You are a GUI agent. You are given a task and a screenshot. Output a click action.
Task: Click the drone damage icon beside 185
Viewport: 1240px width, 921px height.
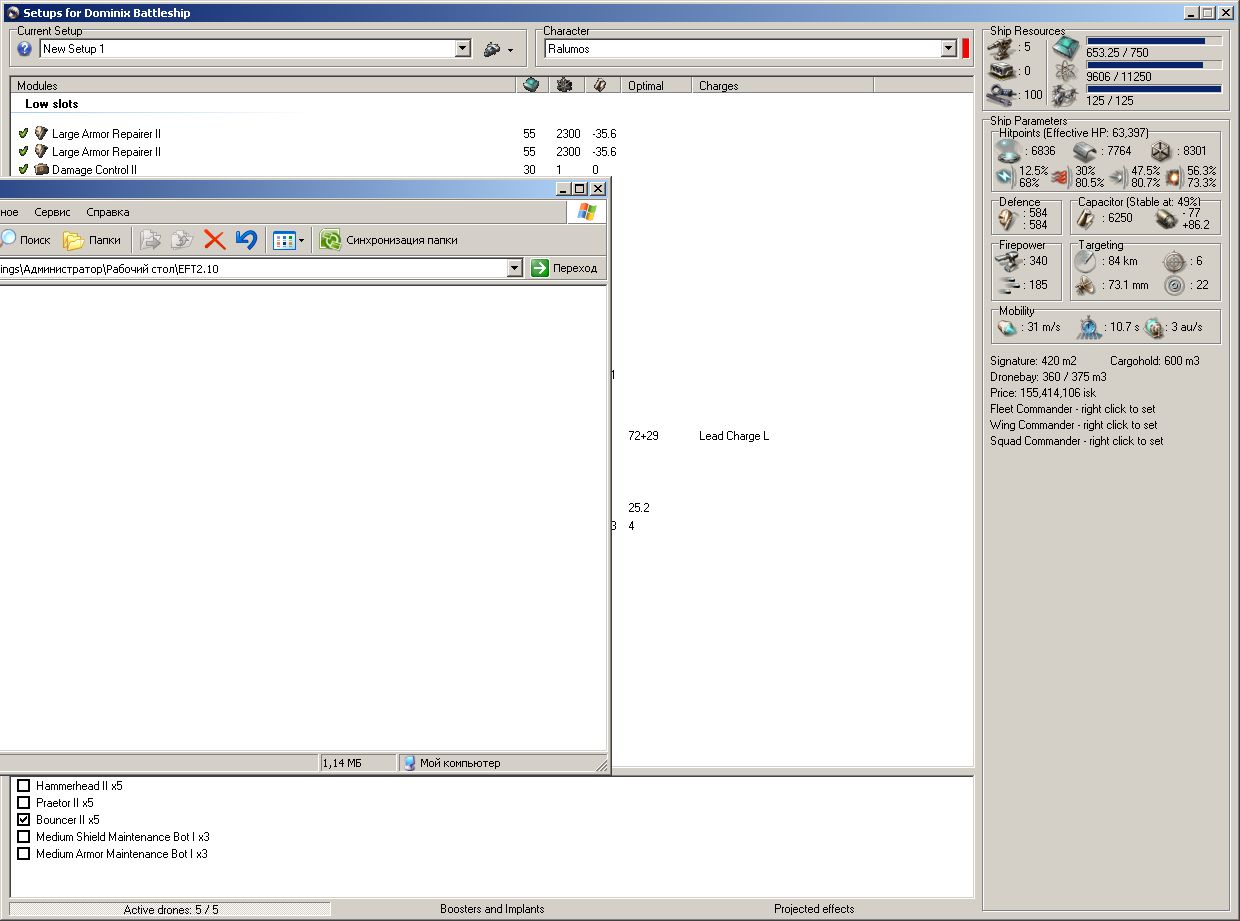pos(1008,286)
